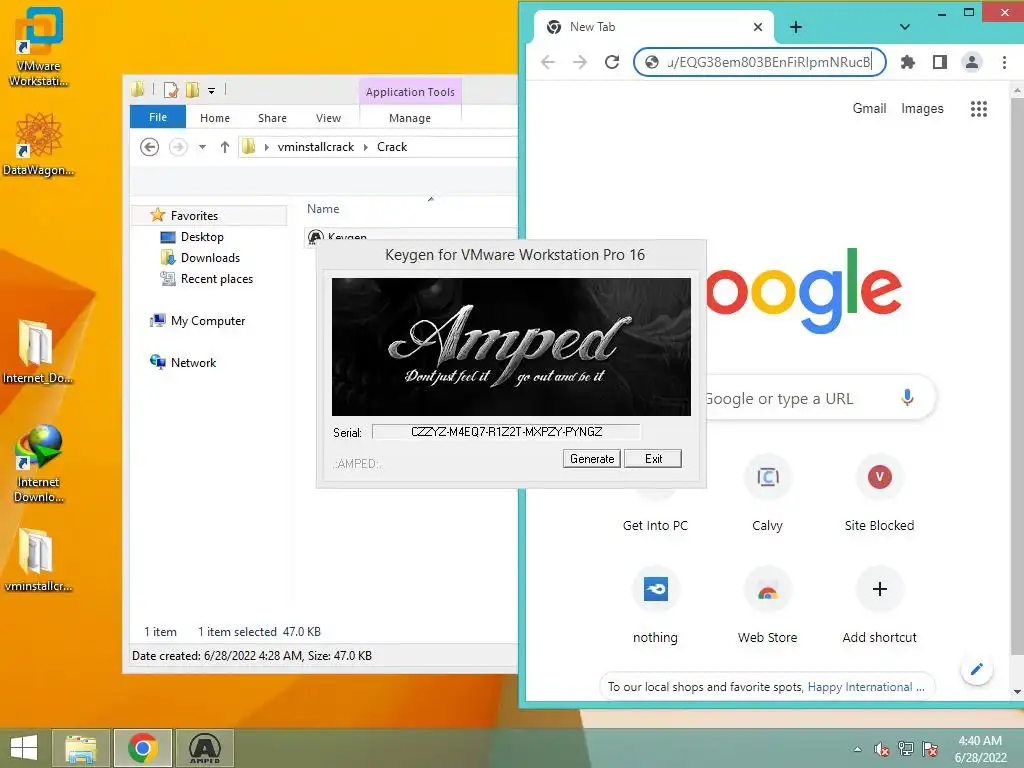
Task: Open File Explorer from the taskbar
Action: (80, 748)
